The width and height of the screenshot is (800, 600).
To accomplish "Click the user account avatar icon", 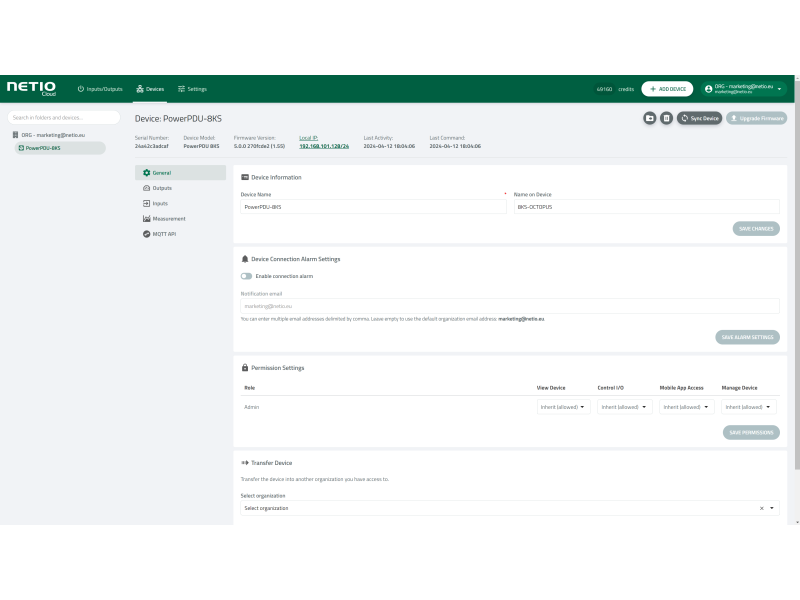I will click(x=708, y=89).
